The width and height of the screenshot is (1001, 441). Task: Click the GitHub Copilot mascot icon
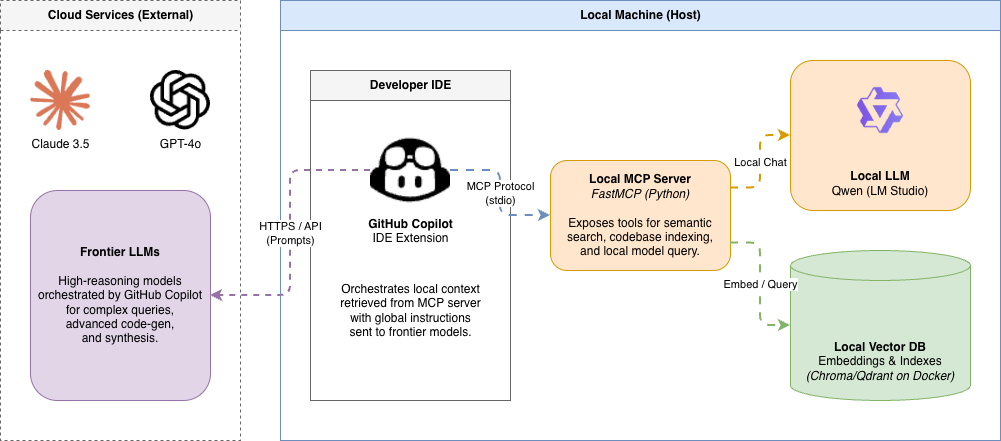tap(410, 169)
